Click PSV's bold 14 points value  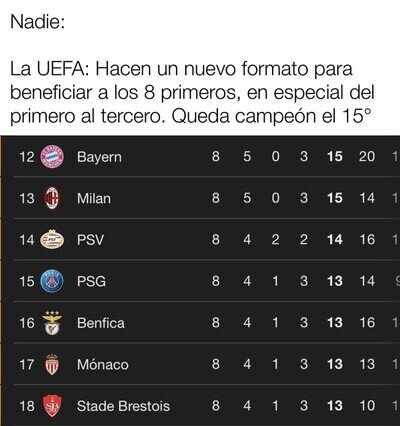(x=335, y=239)
